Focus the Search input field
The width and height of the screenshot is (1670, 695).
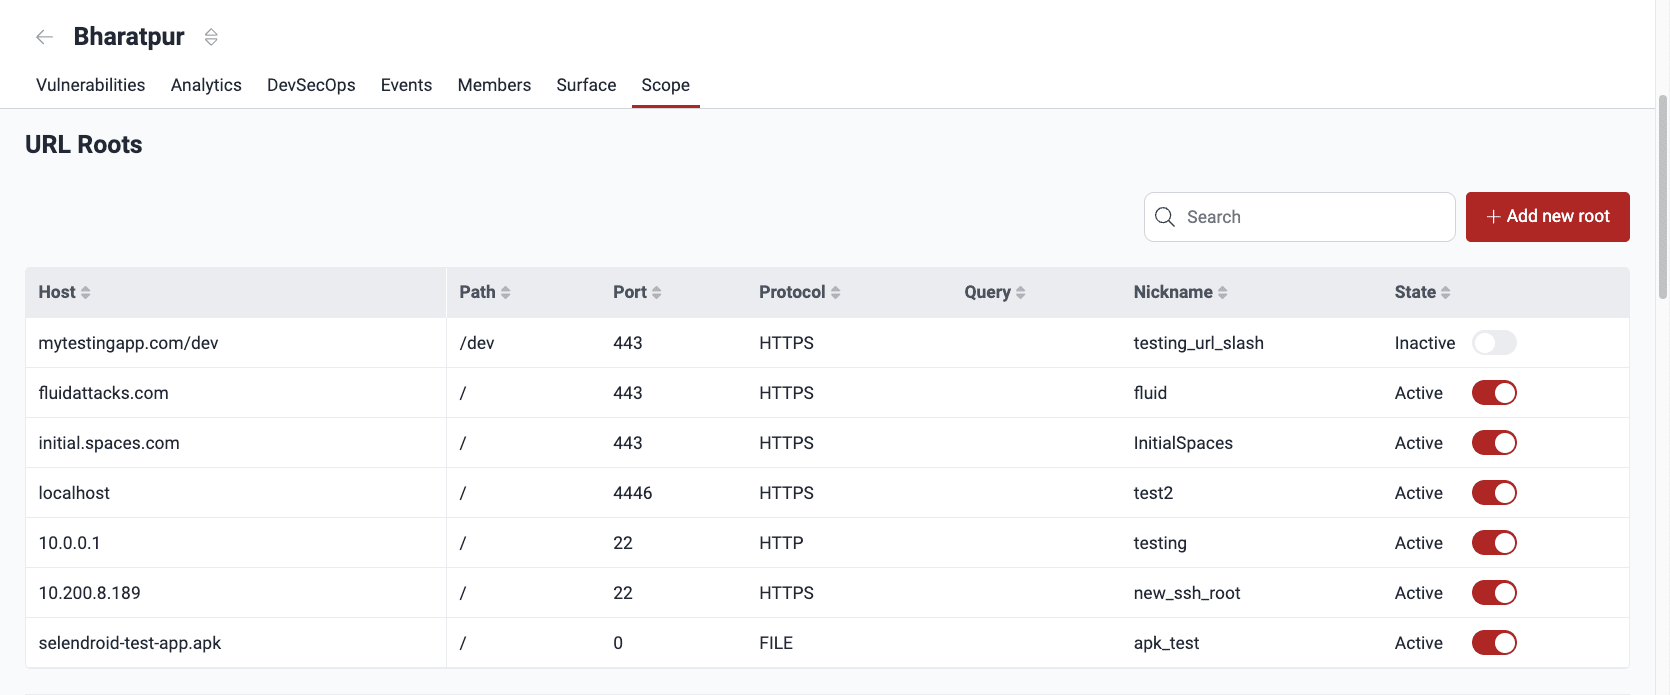tap(1300, 217)
